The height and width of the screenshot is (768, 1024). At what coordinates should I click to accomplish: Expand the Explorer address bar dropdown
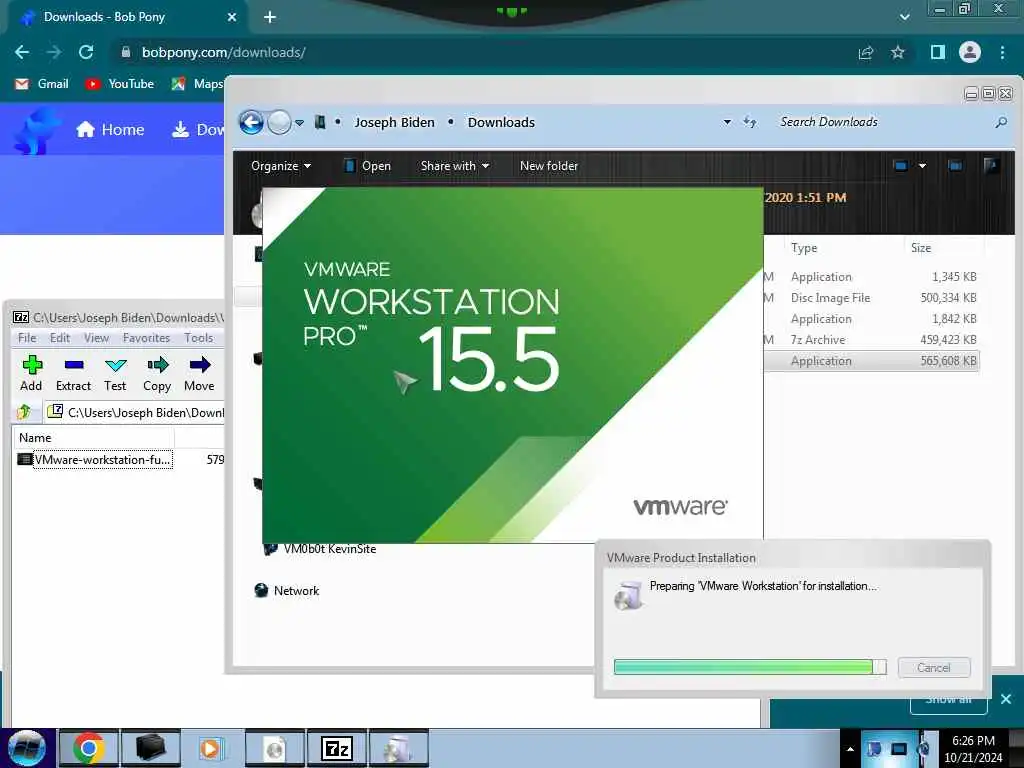[x=727, y=122]
